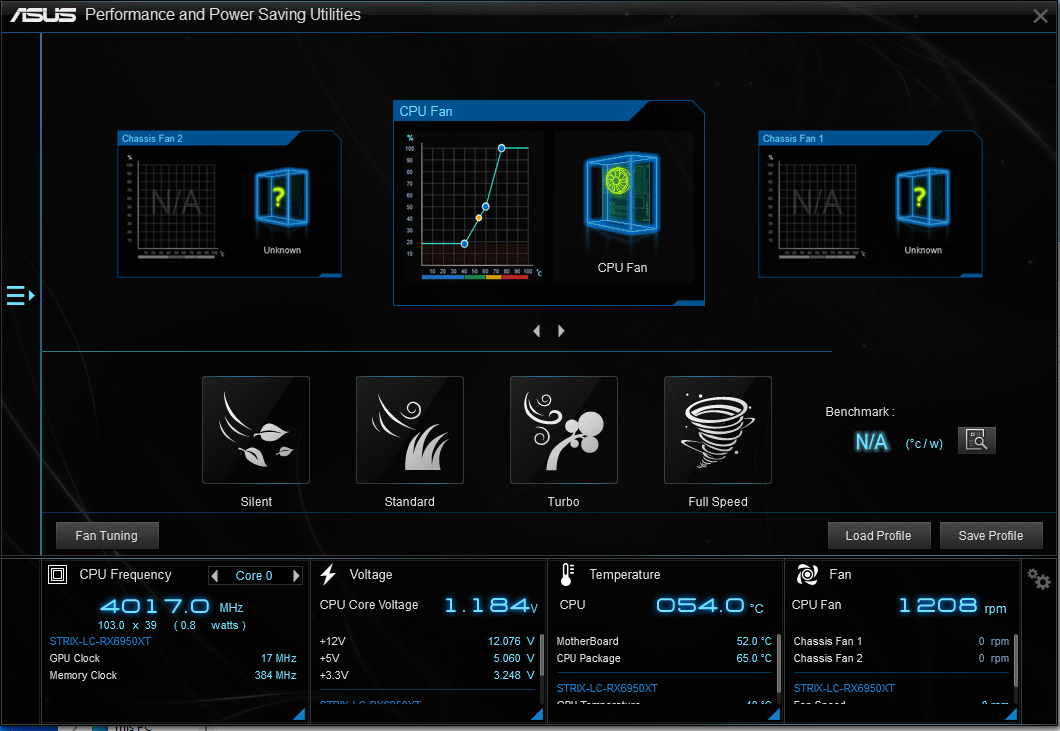The image size is (1060, 731).
Task: Open the Benchmark measurement tool
Action: (977, 440)
